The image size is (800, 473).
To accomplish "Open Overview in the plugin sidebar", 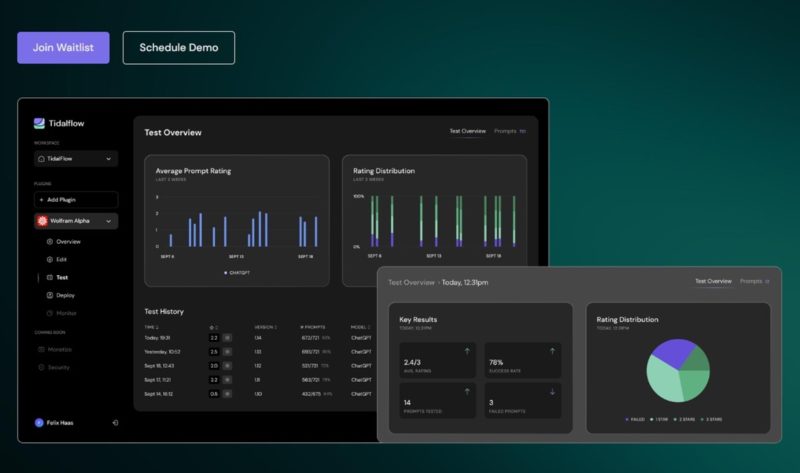I will 64,242.
